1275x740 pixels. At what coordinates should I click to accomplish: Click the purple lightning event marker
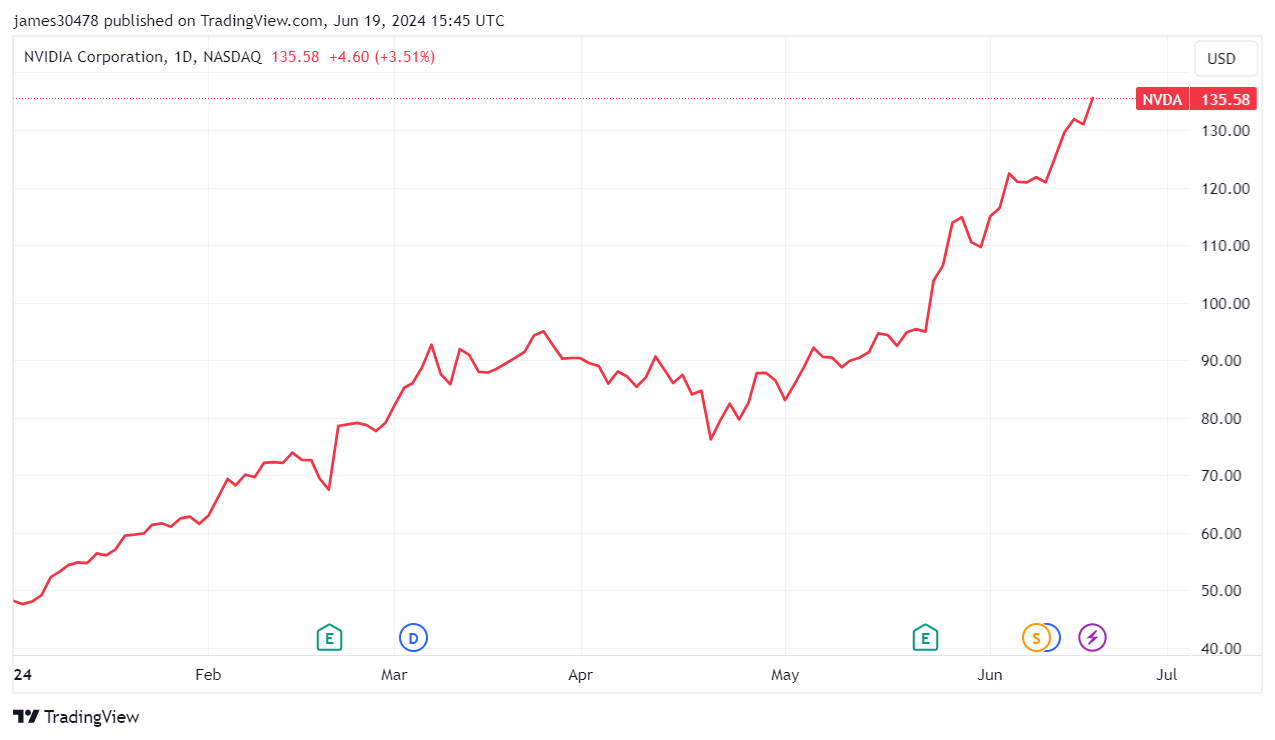[1092, 637]
